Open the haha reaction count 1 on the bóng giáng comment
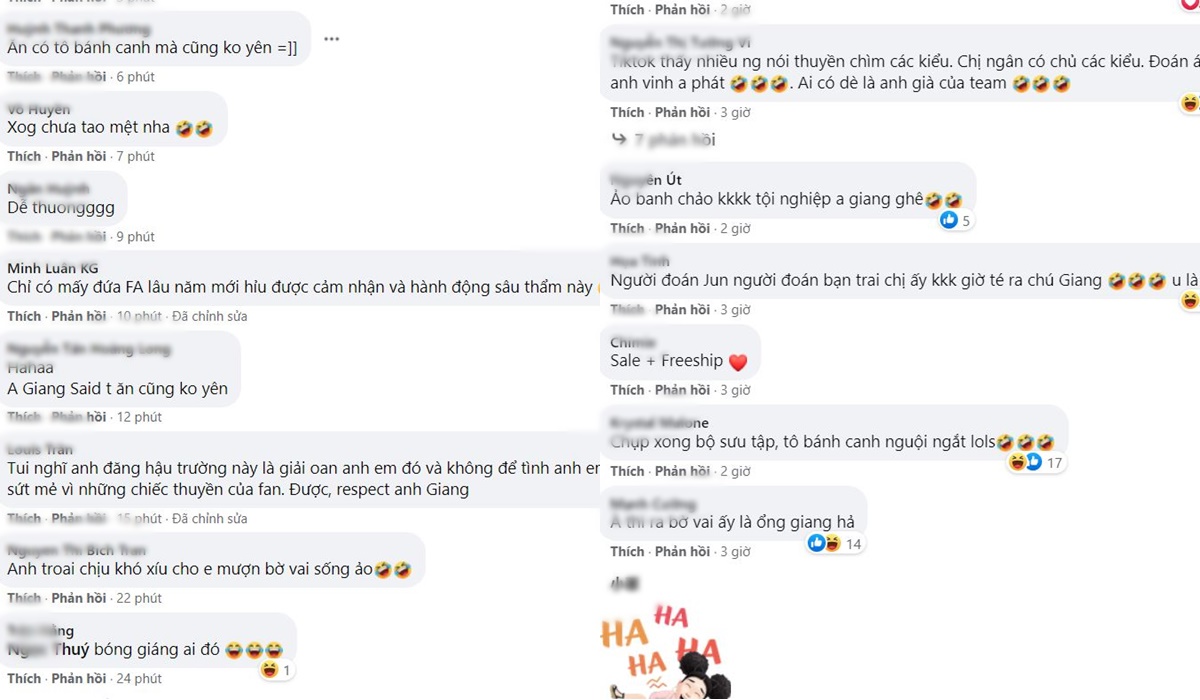The height and width of the screenshot is (700, 1200). click(276, 670)
